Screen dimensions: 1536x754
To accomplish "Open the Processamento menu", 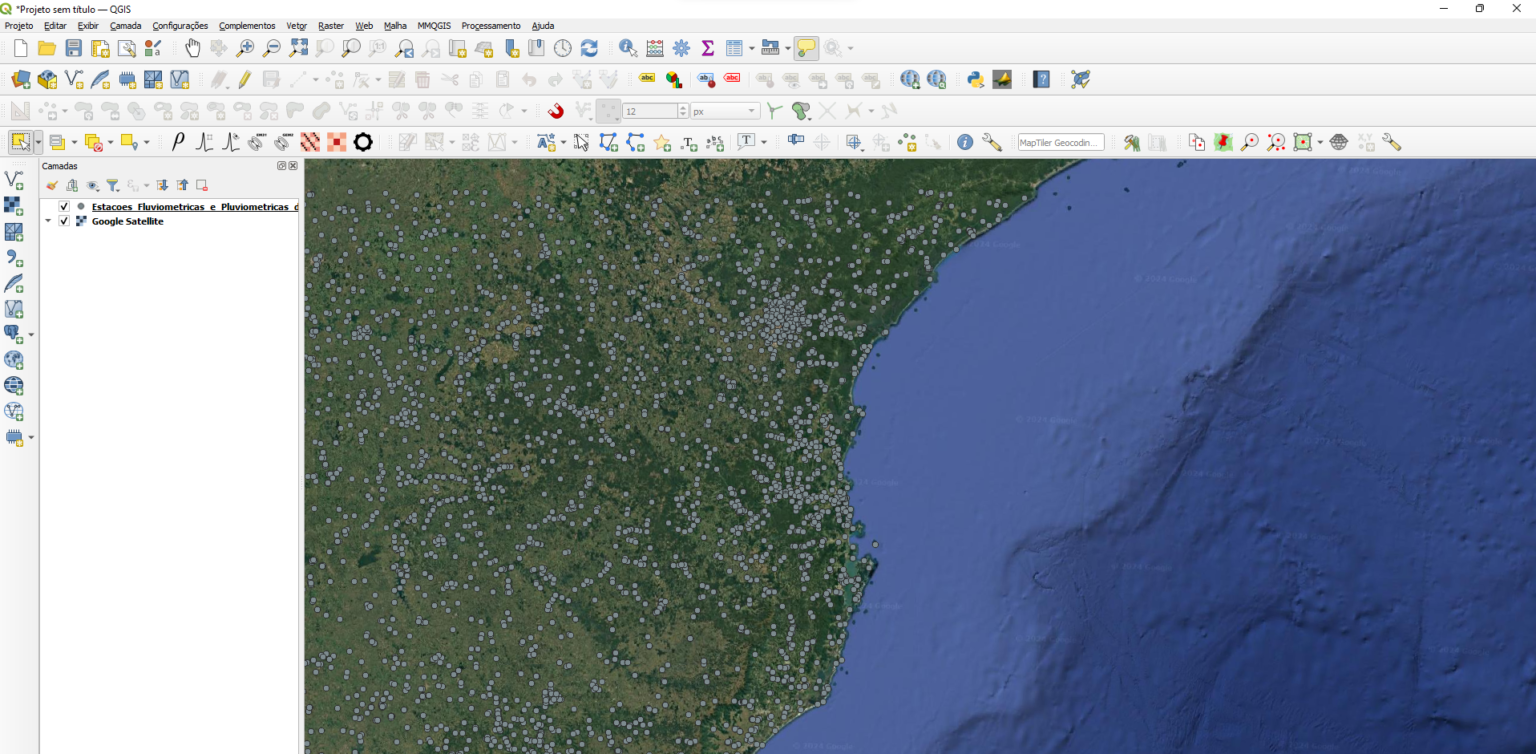I will (490, 26).
